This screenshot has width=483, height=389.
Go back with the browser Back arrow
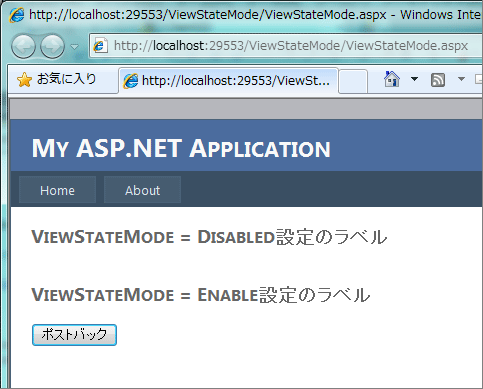[x=23, y=47]
